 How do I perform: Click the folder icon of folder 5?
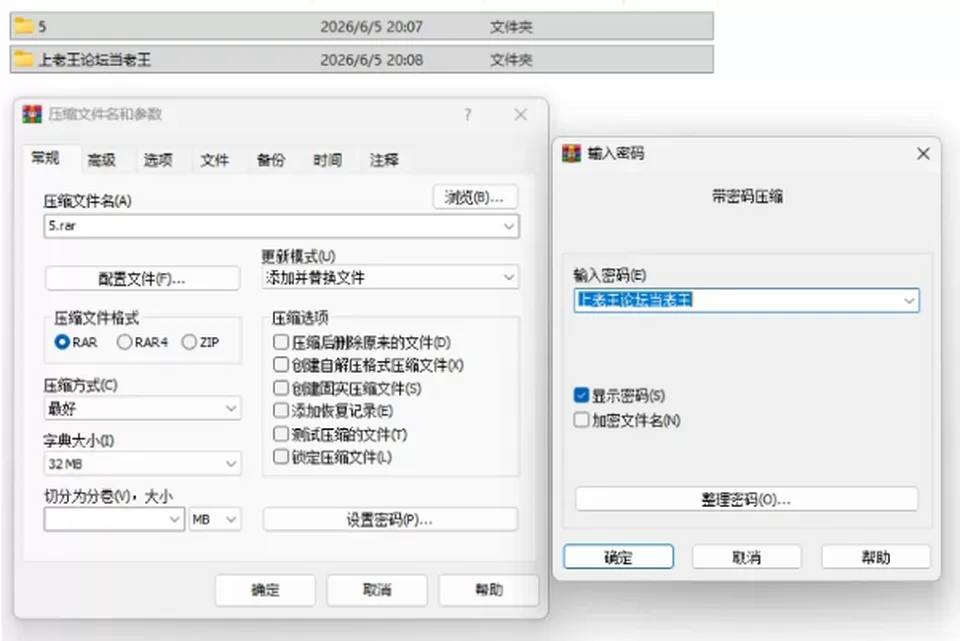coord(24,26)
